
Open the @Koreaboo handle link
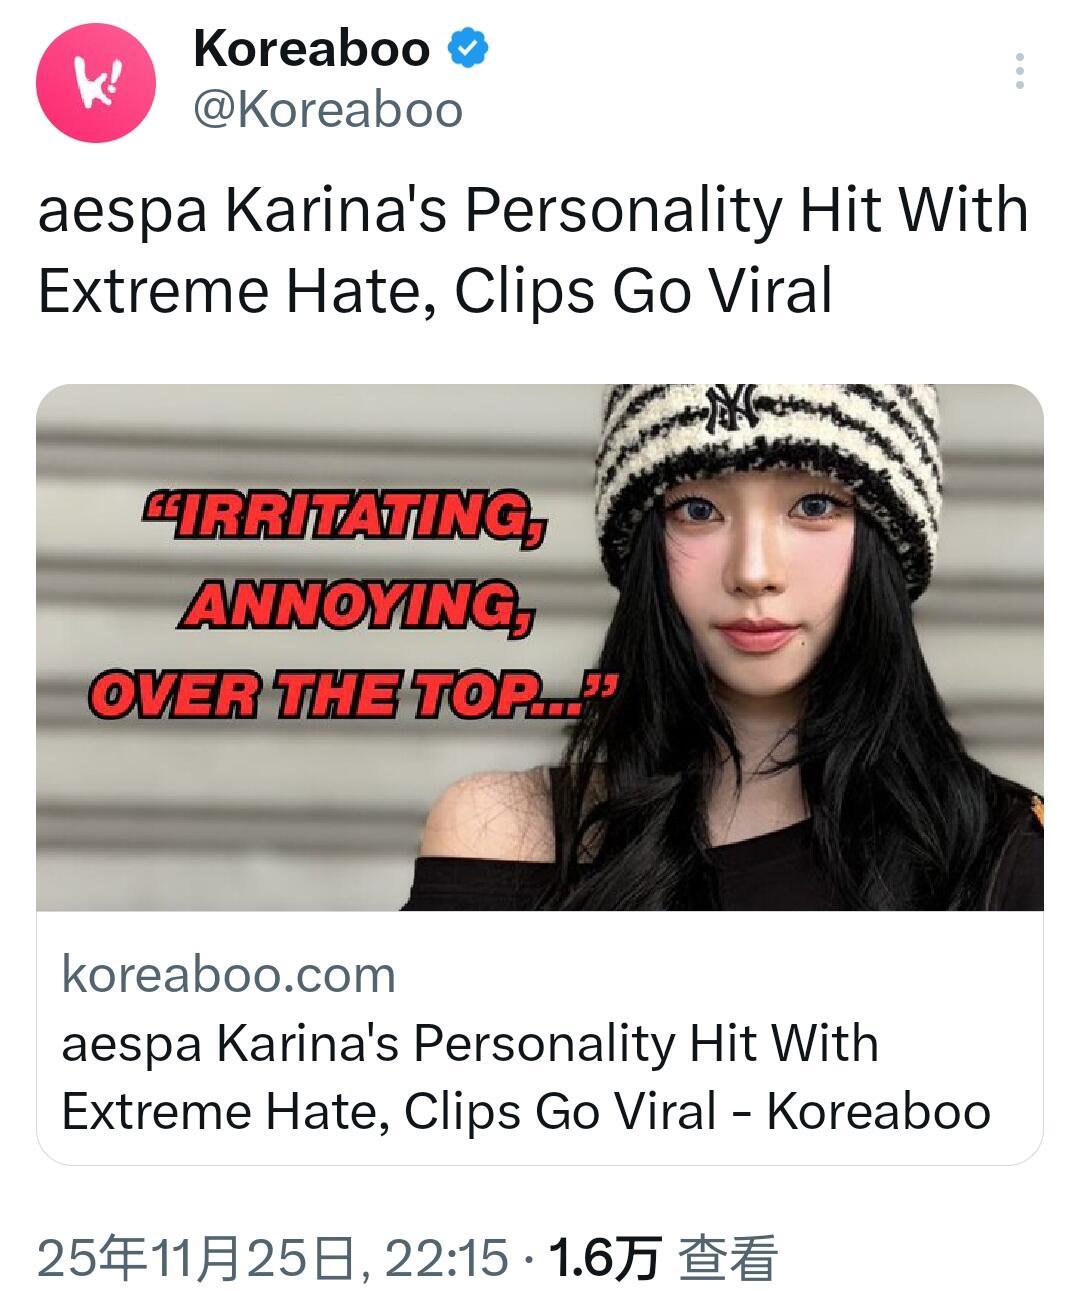328,110
